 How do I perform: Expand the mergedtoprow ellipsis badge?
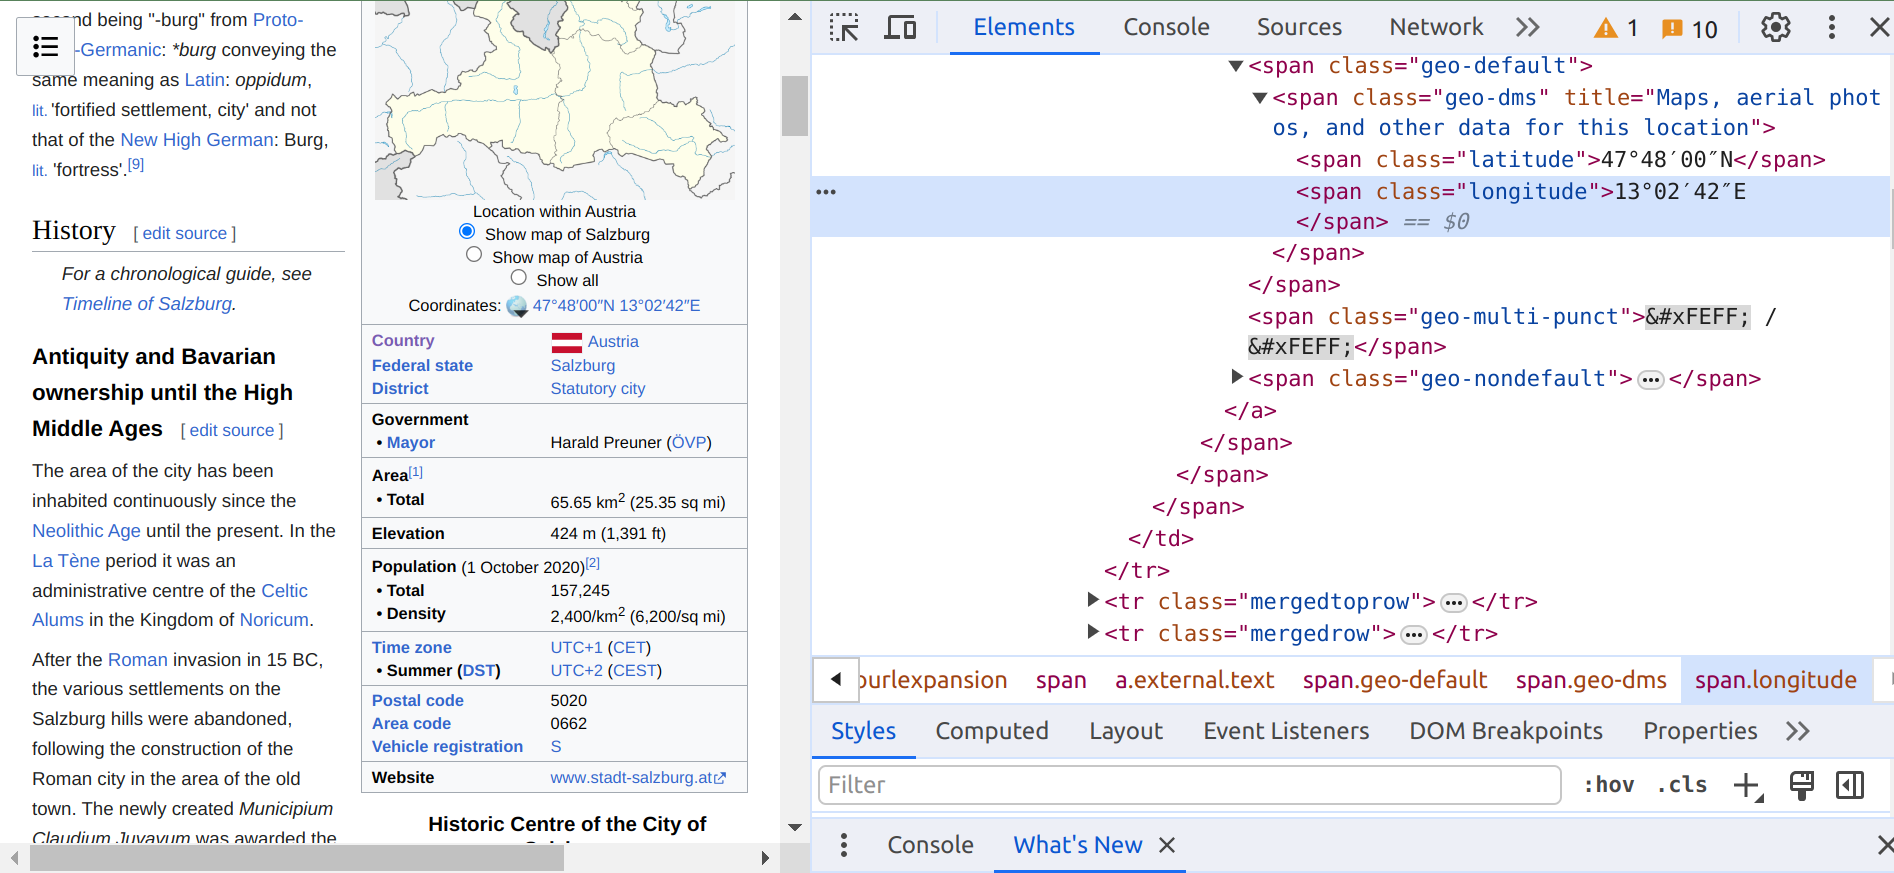pos(1454,603)
